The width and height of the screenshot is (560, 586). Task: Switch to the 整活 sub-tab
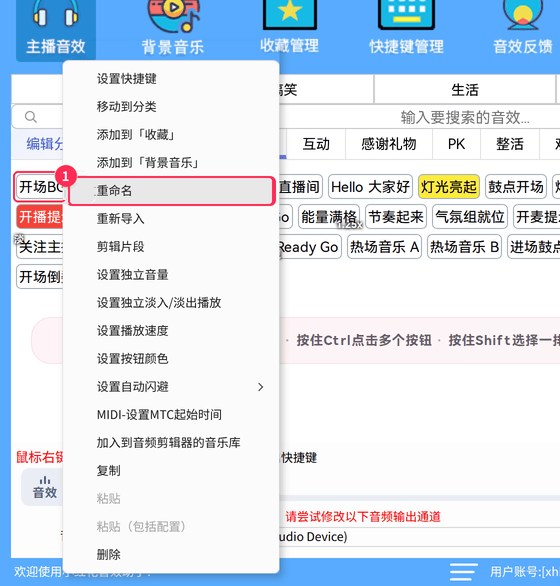(510, 144)
